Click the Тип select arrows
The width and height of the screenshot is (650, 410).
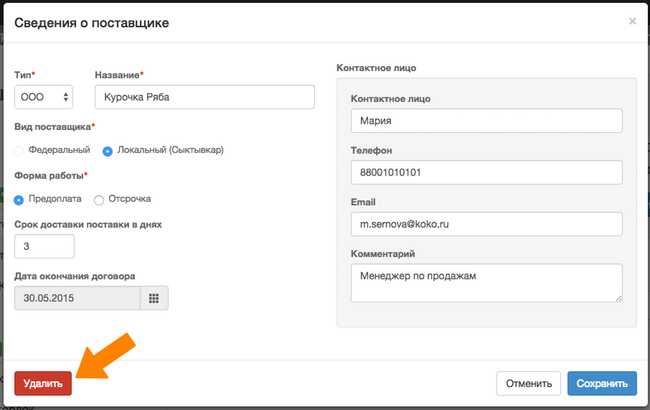pos(65,97)
